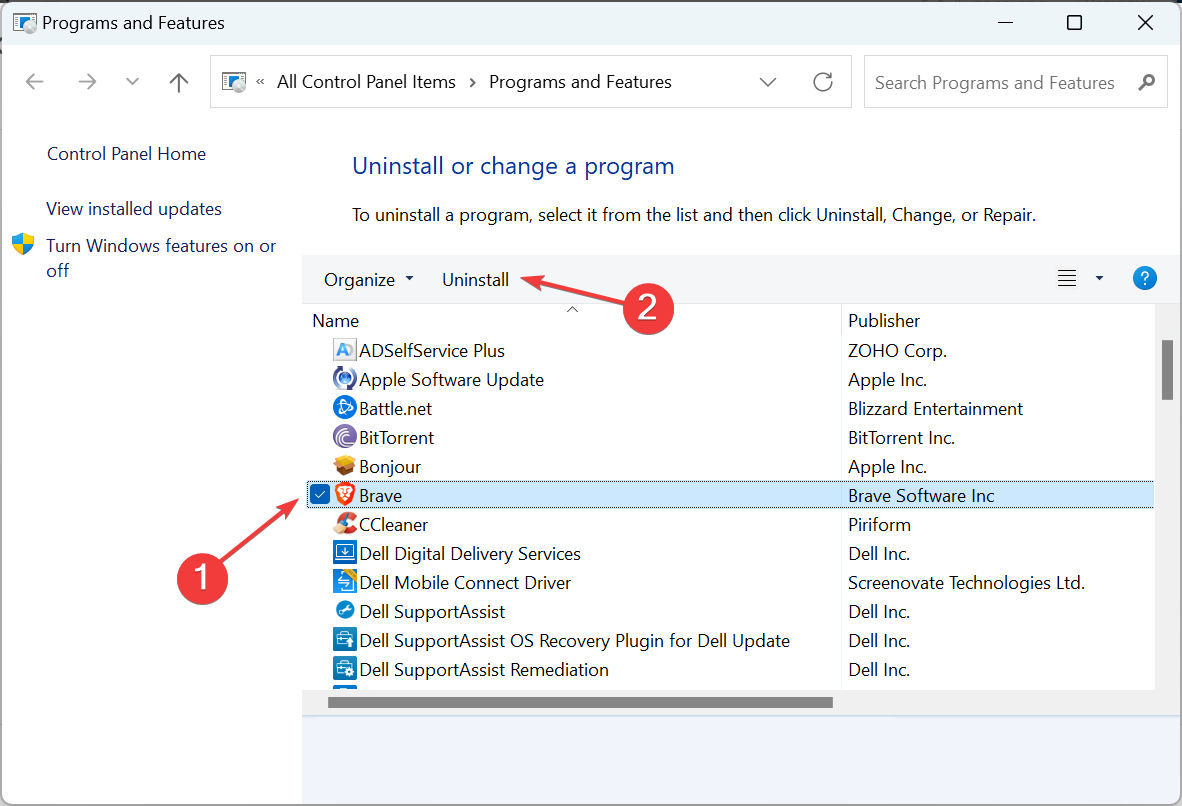1182x806 pixels.
Task: Change view using the list view icon
Action: click(1067, 278)
